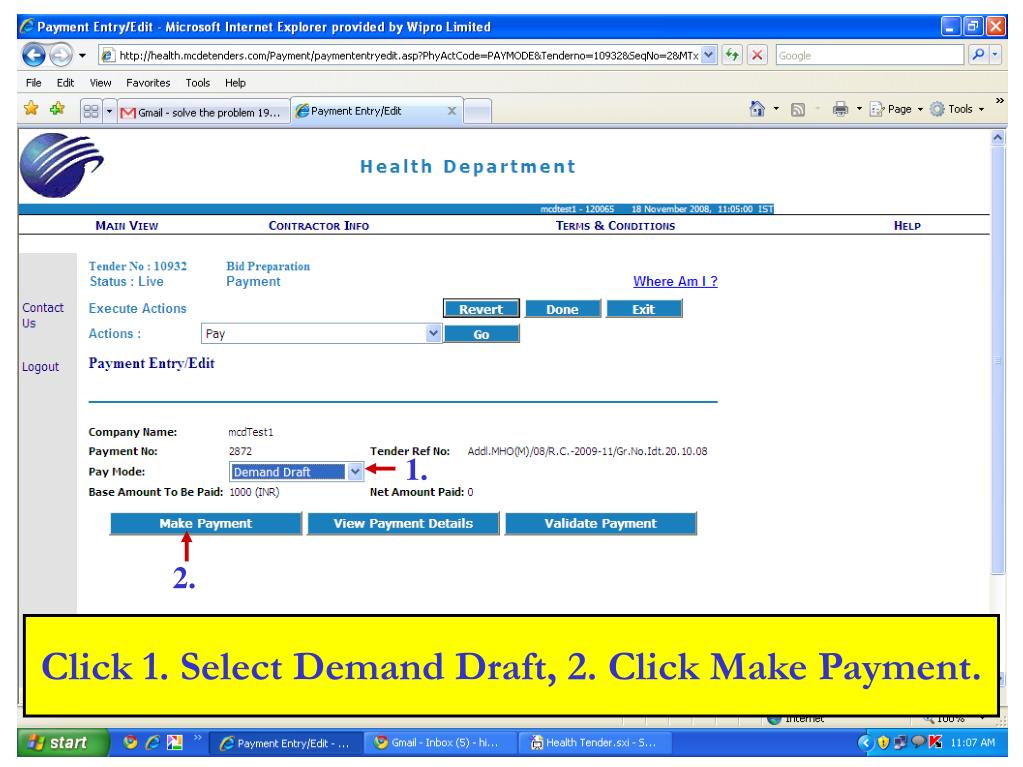This screenshot has height=767, width=1023.
Task: Click the Done button
Action: tap(562, 309)
